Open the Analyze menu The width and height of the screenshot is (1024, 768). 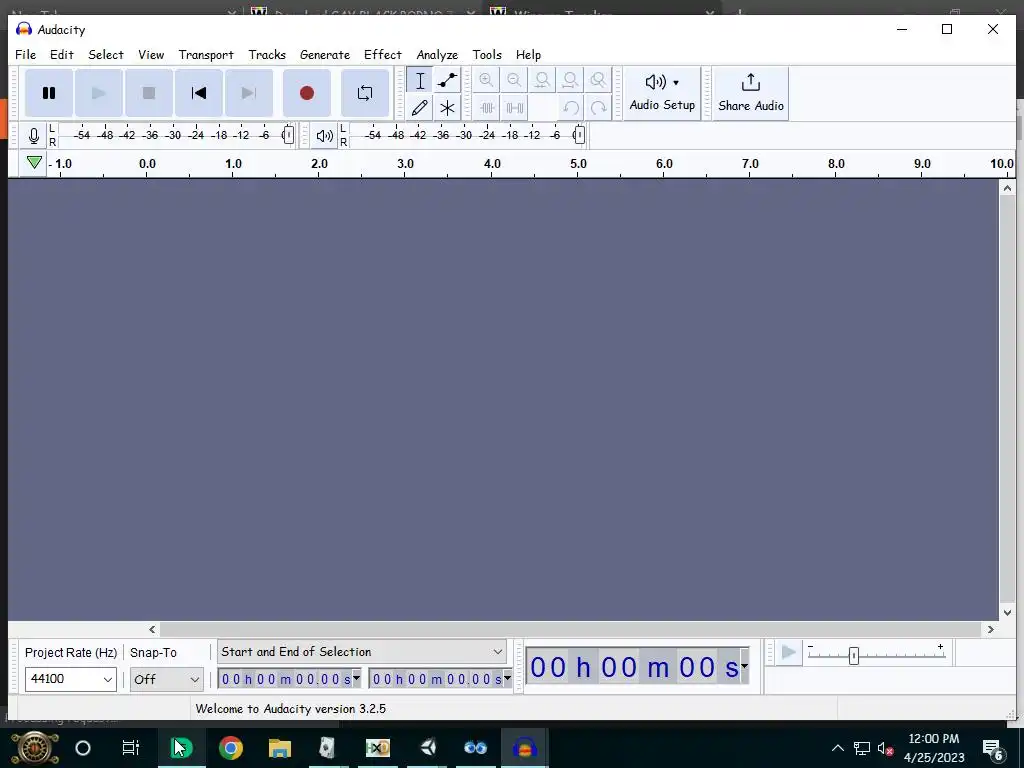point(438,55)
